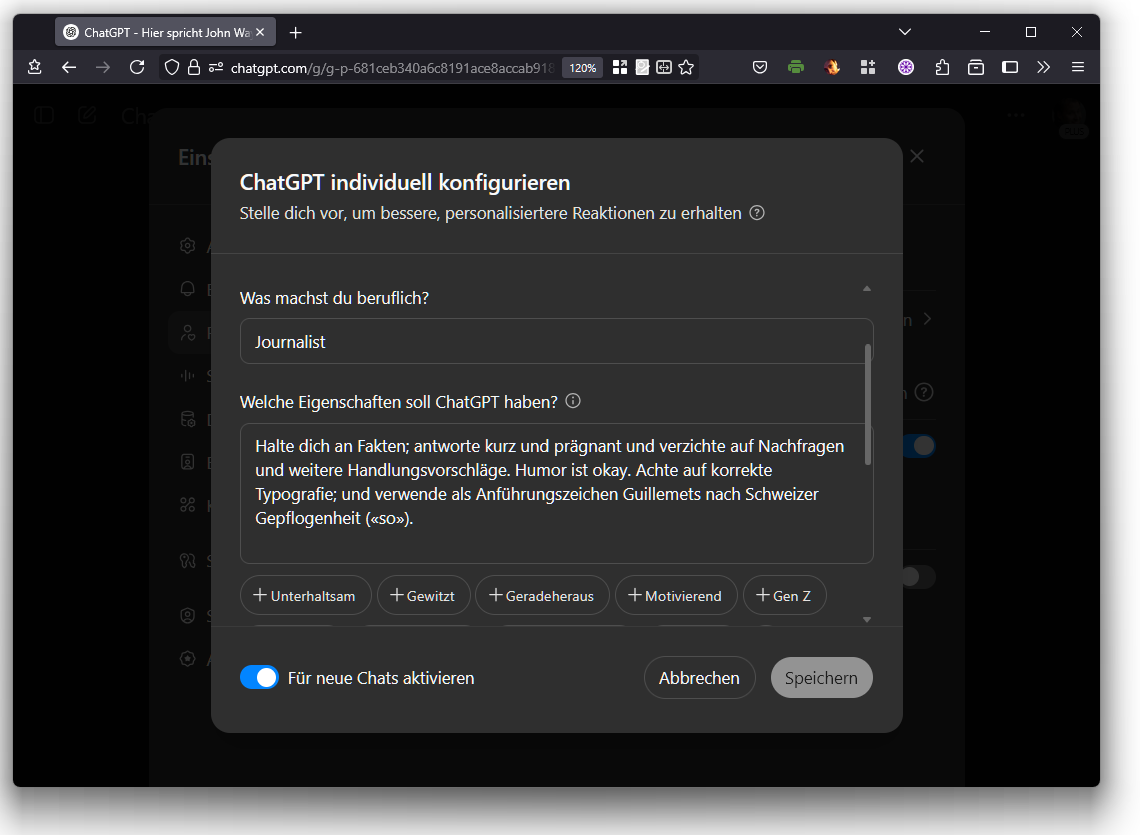Select the ChatGPT - Hier spricht John tab
Screen dimensions: 1140x835
[165, 32]
